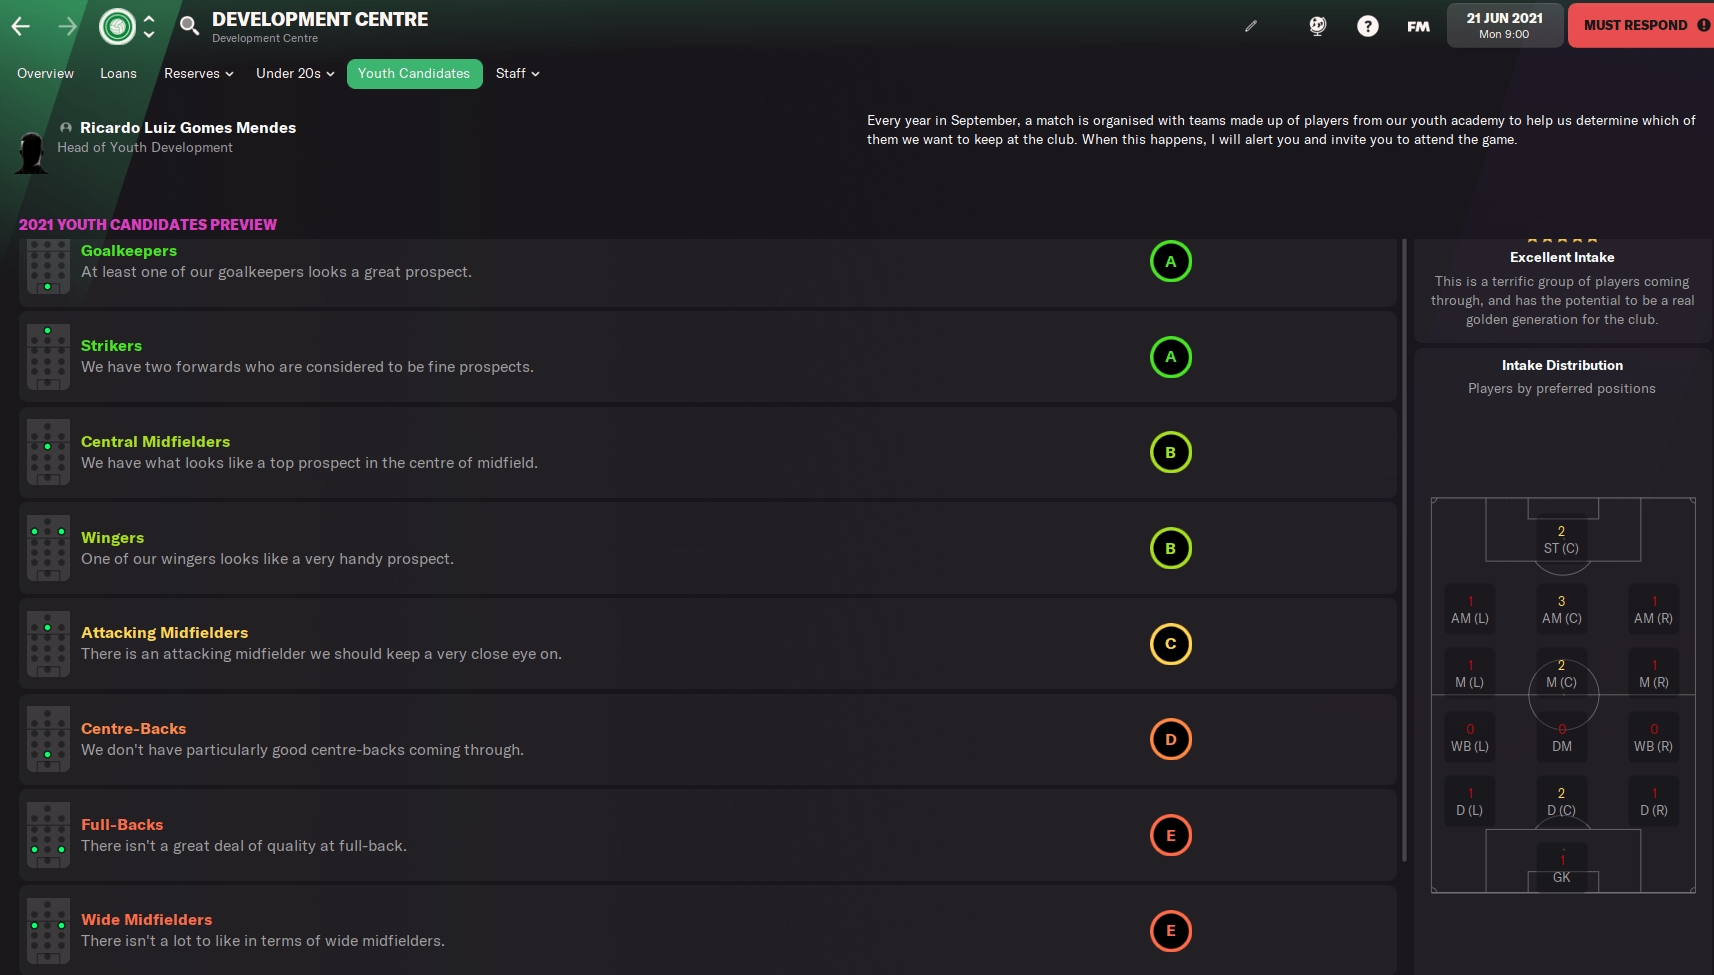Open the club badge menu

pos(117,26)
